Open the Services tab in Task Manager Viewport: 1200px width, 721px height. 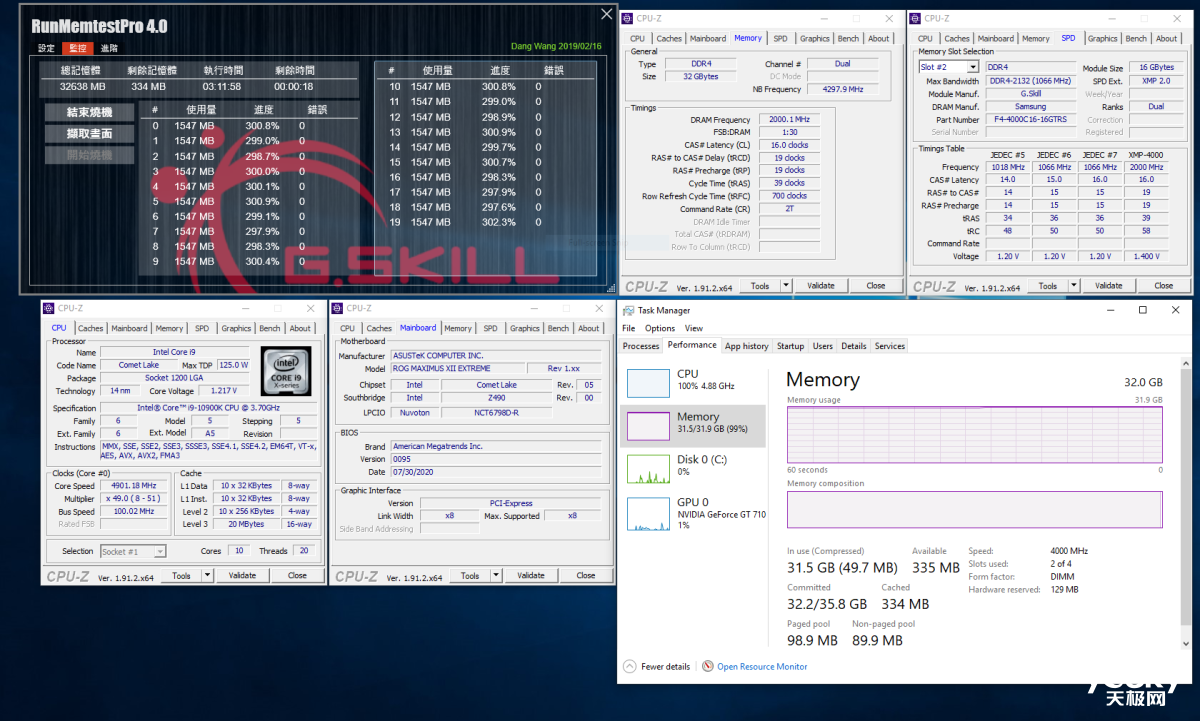pos(890,346)
